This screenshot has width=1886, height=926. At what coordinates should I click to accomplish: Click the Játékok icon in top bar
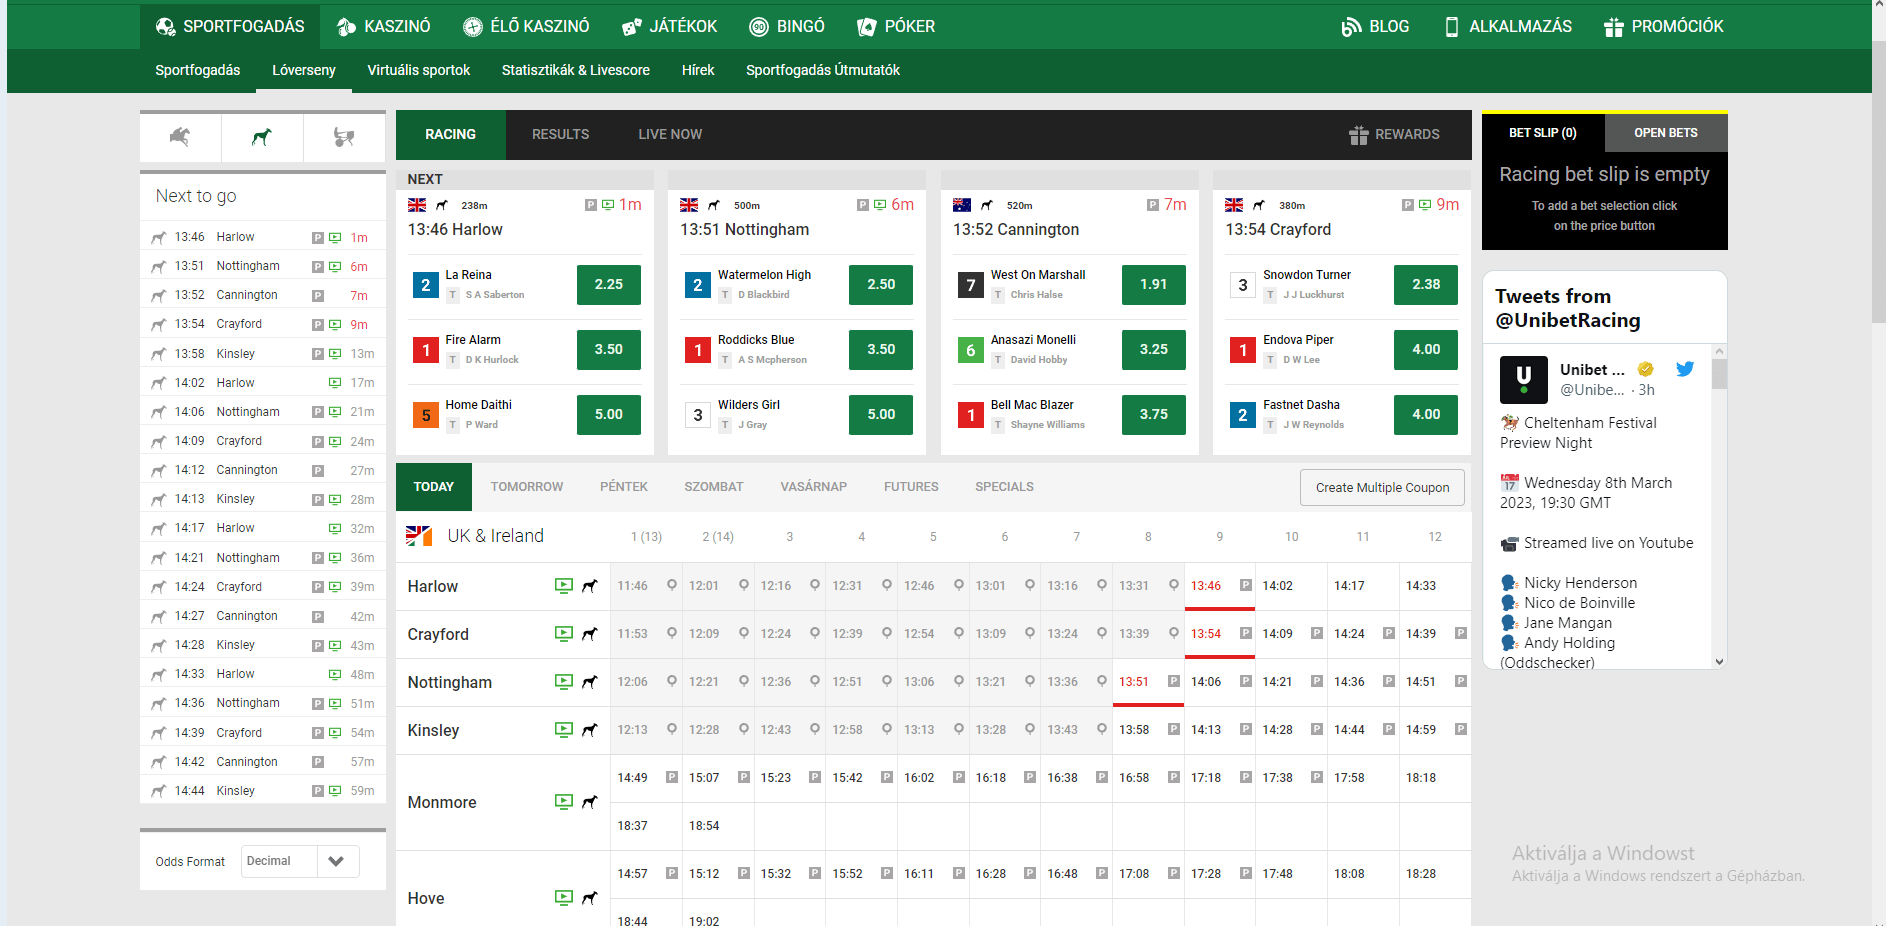(x=631, y=27)
